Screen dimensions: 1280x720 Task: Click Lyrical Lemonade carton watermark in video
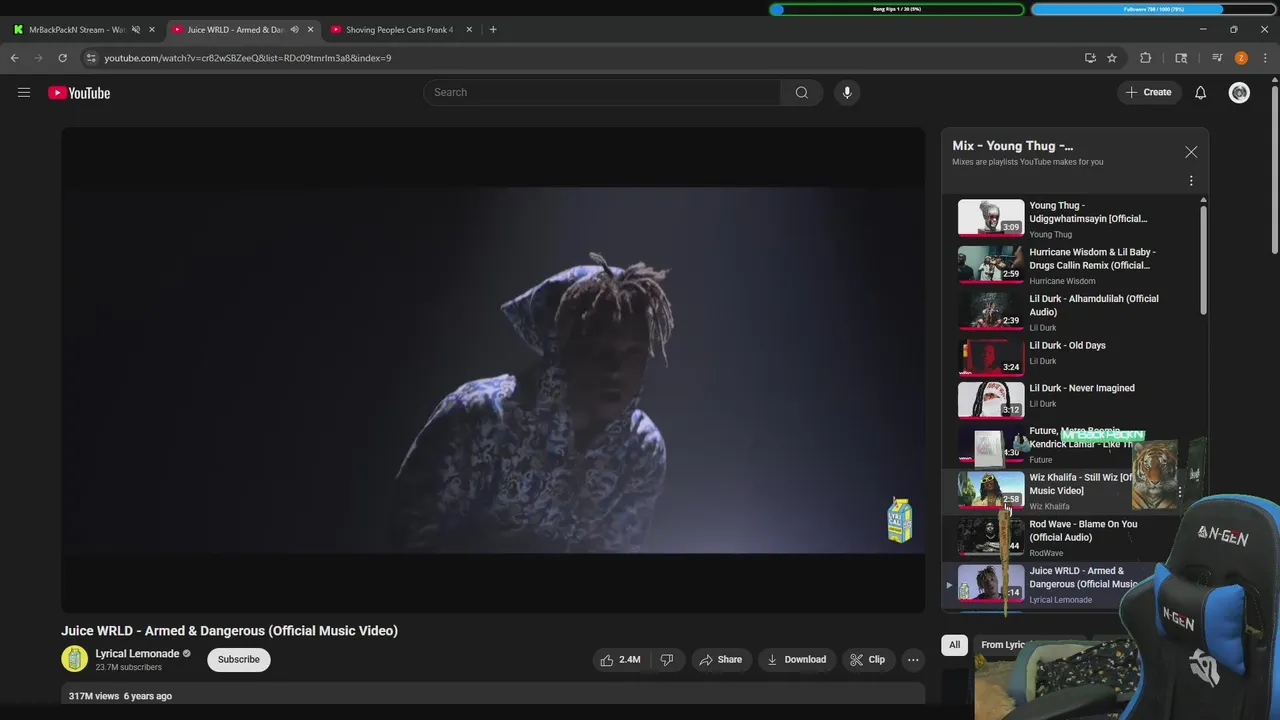pos(899,520)
